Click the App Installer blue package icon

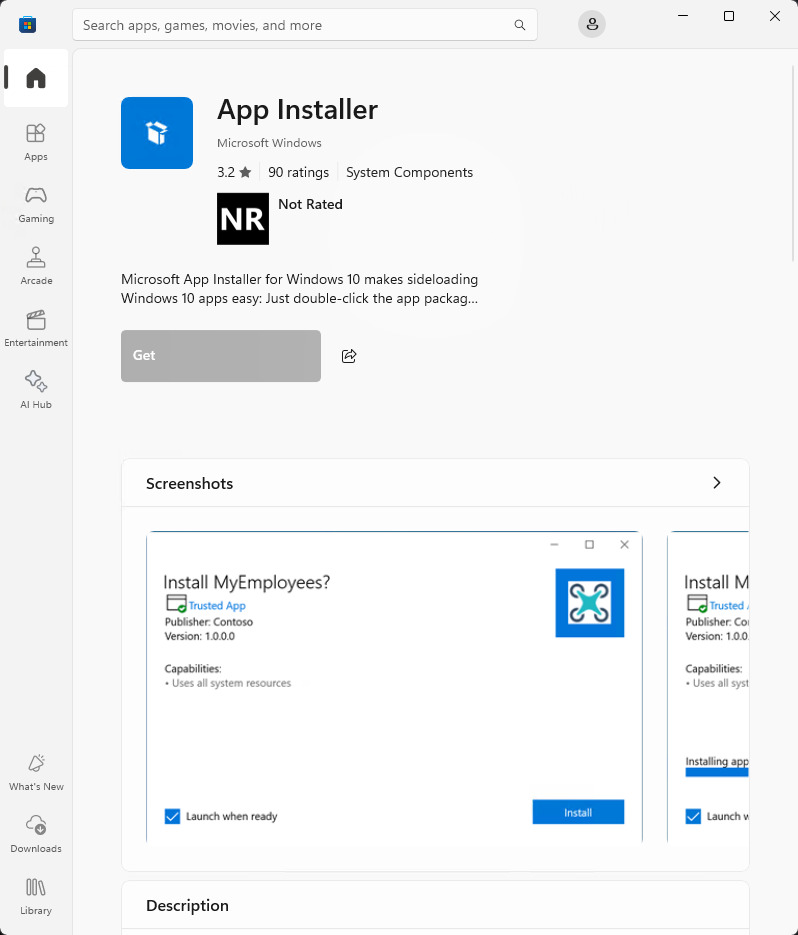point(157,133)
